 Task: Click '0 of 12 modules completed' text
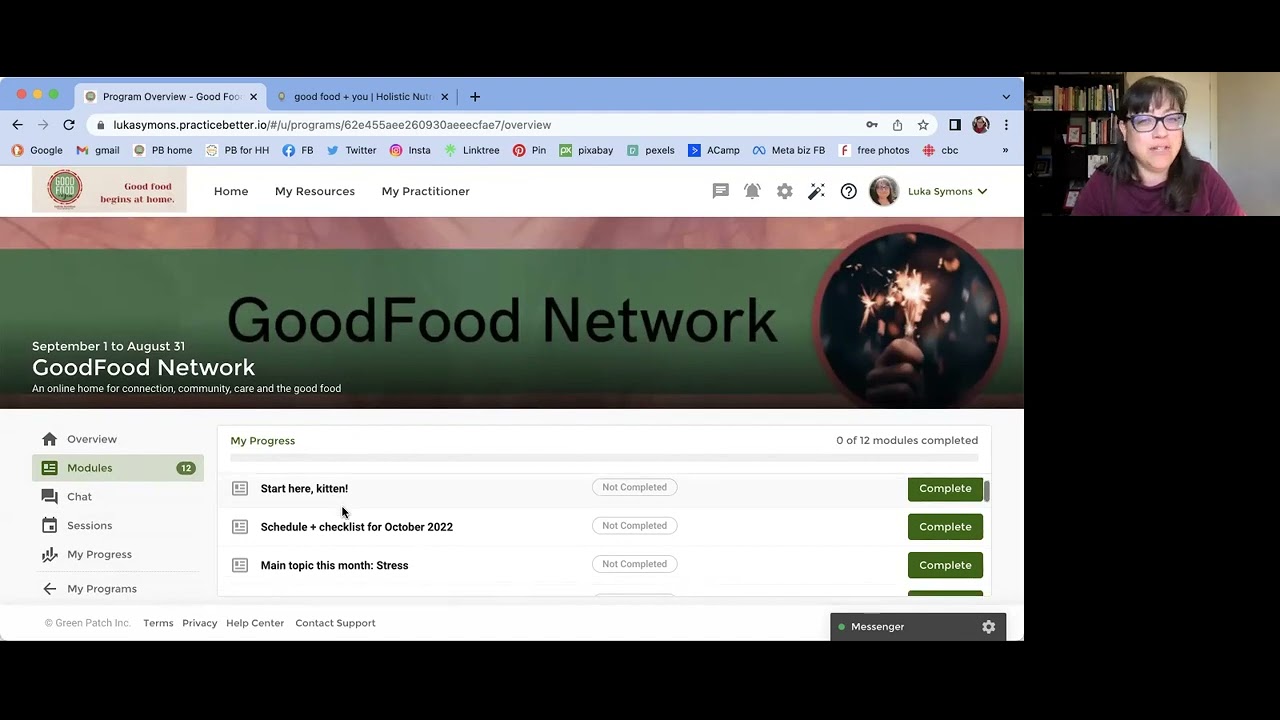pyautogui.click(x=907, y=440)
